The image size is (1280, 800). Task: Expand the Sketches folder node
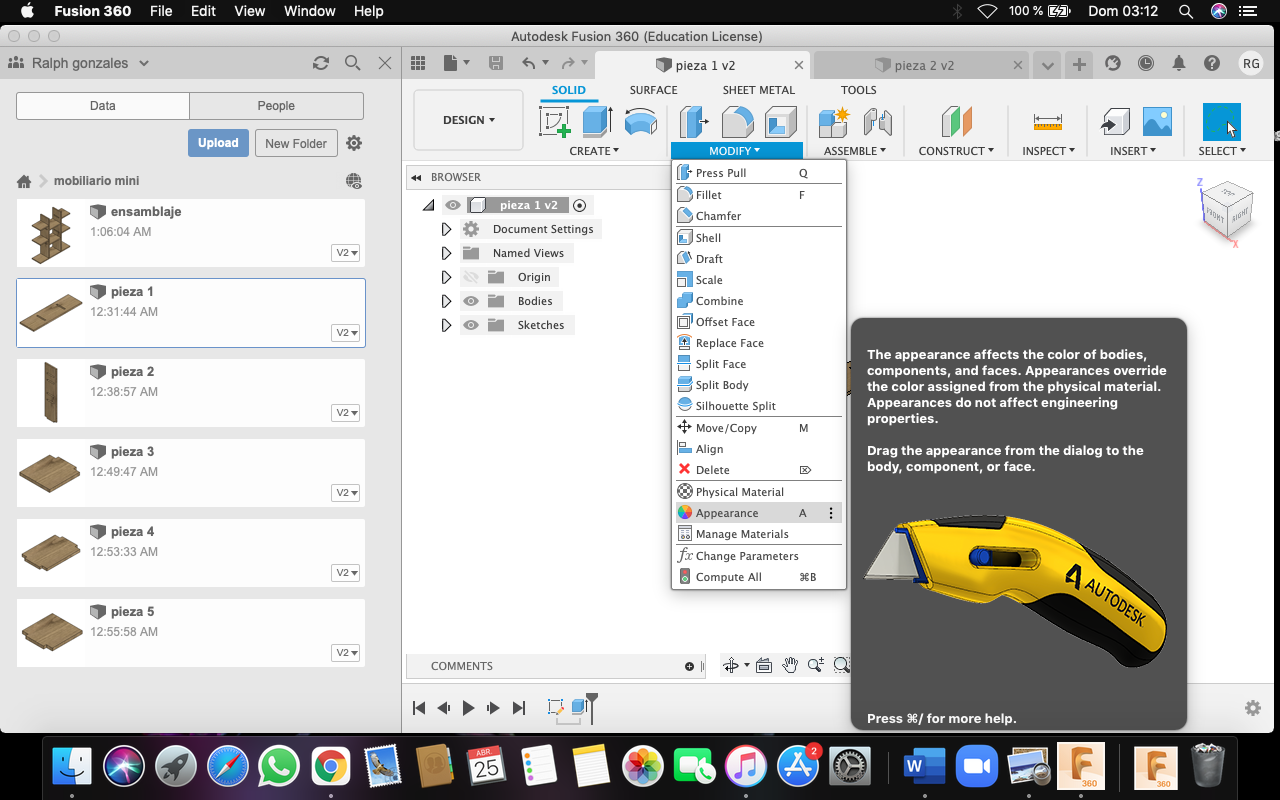click(446, 325)
